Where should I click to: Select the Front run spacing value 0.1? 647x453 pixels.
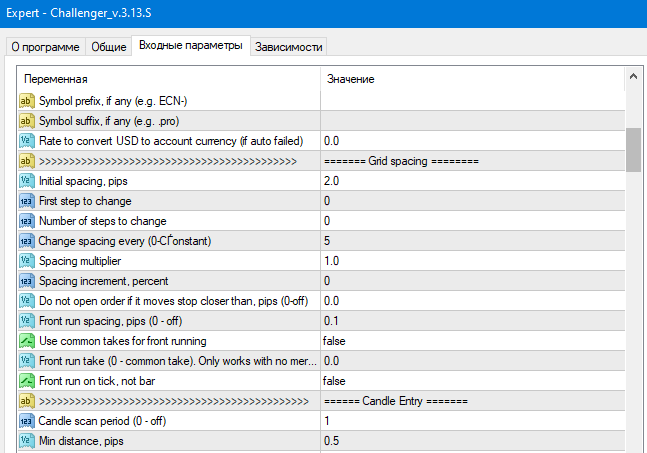click(331, 321)
